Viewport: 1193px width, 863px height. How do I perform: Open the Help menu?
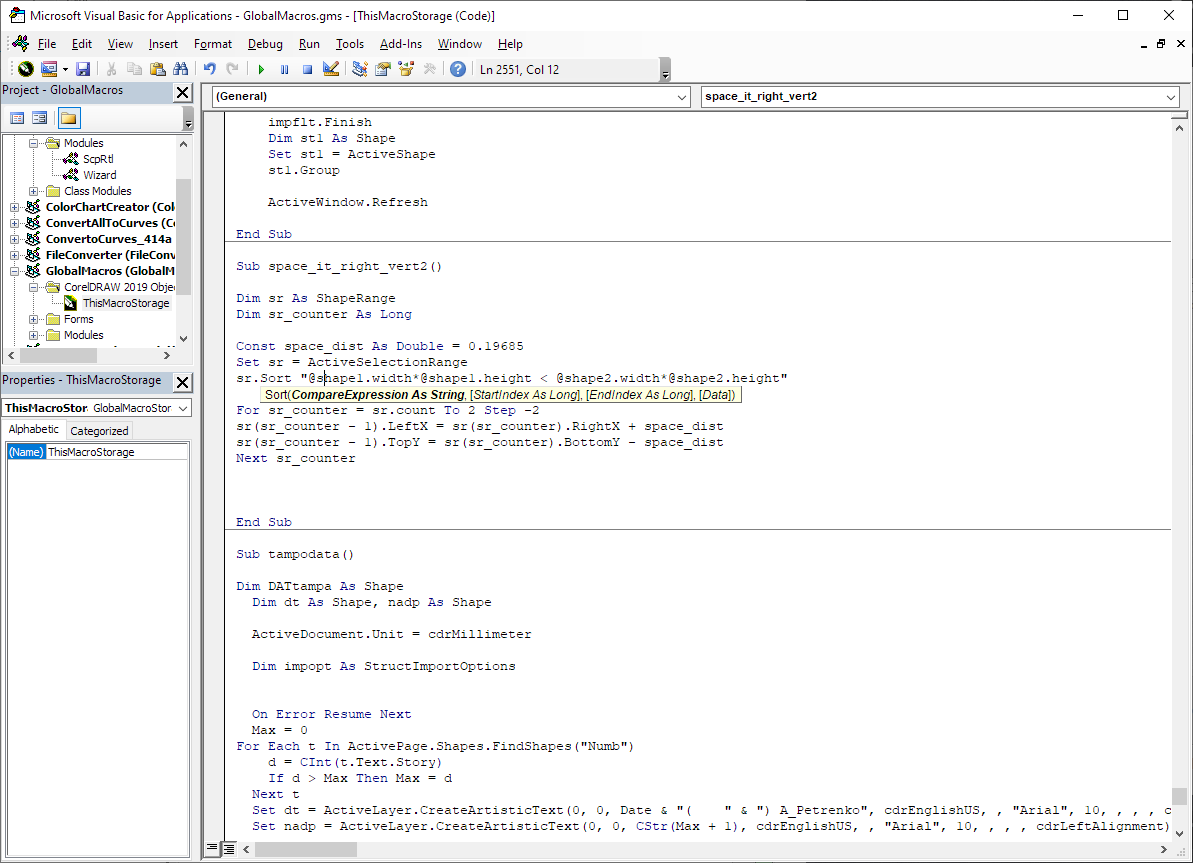[510, 44]
